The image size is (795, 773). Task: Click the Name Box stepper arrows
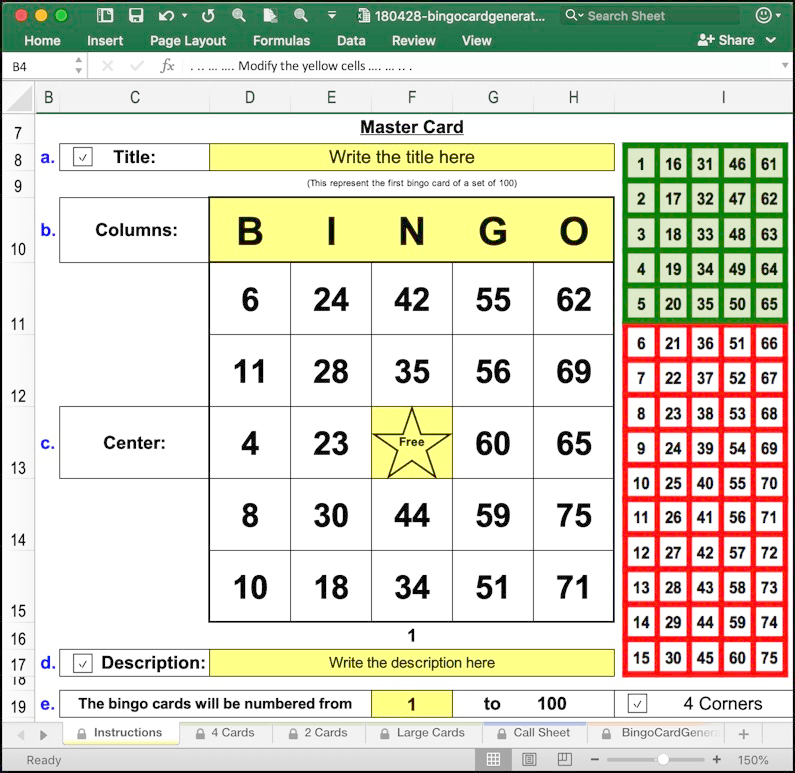tap(78, 65)
